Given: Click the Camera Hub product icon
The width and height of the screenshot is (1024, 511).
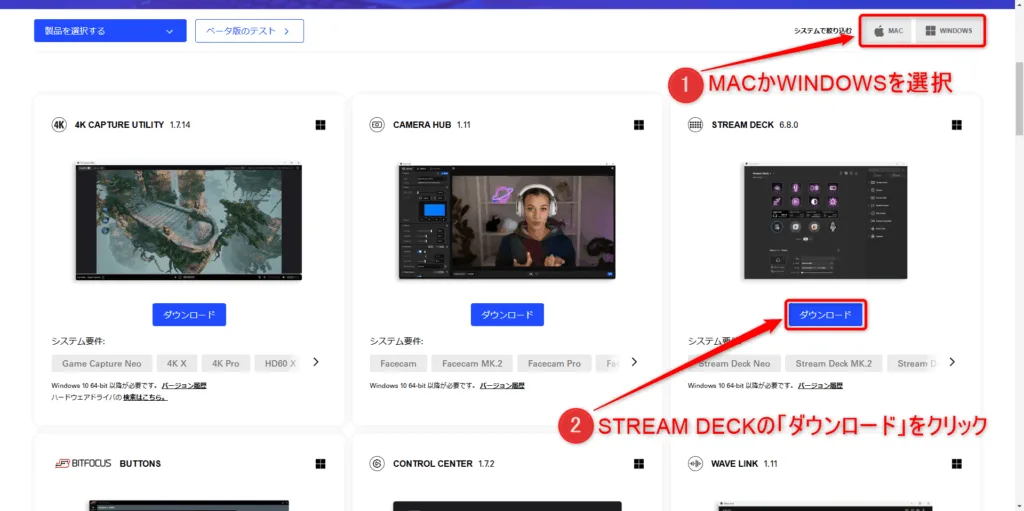Looking at the screenshot, I should tap(377, 125).
